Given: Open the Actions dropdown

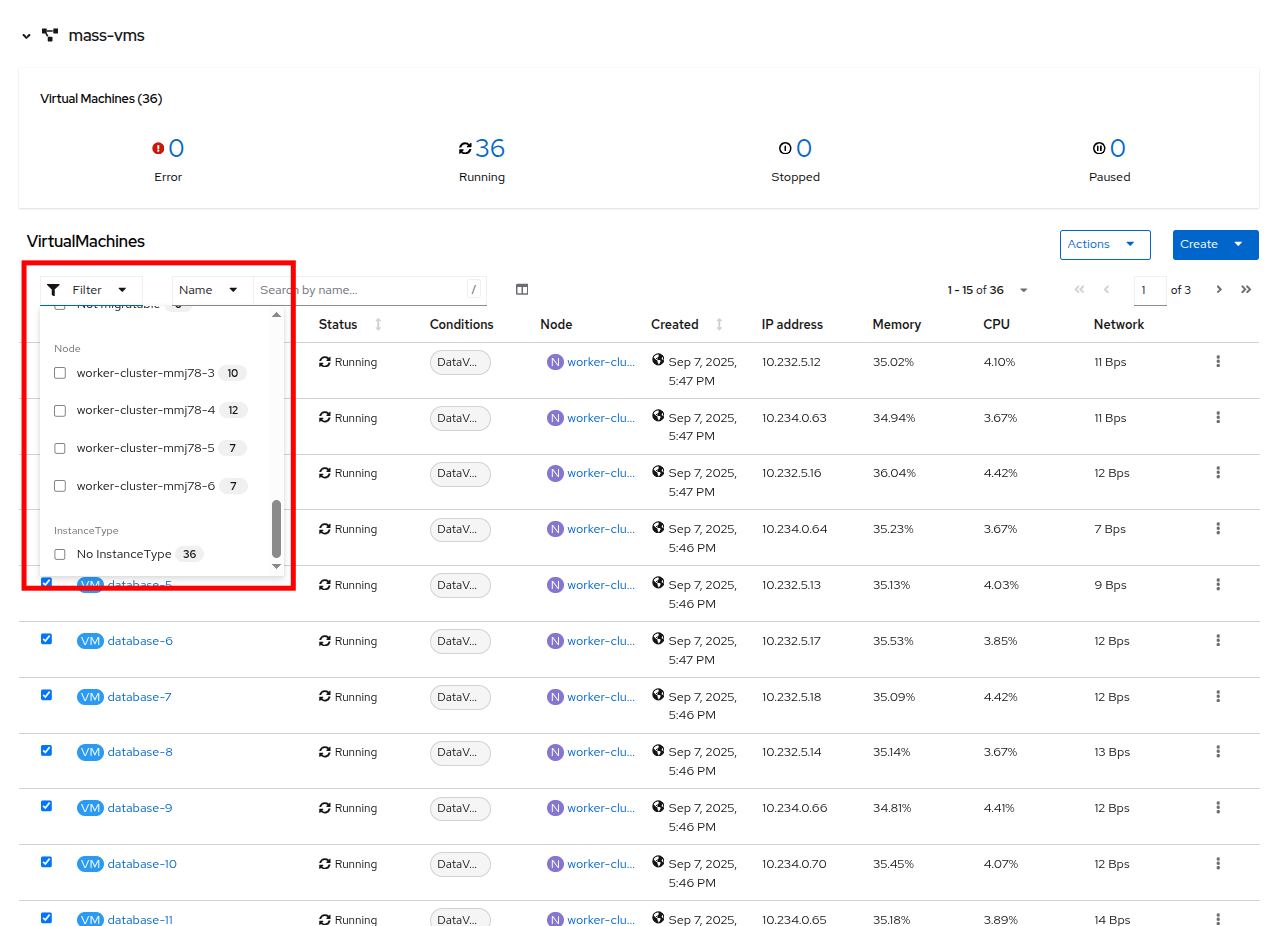Looking at the screenshot, I should (x=1105, y=244).
